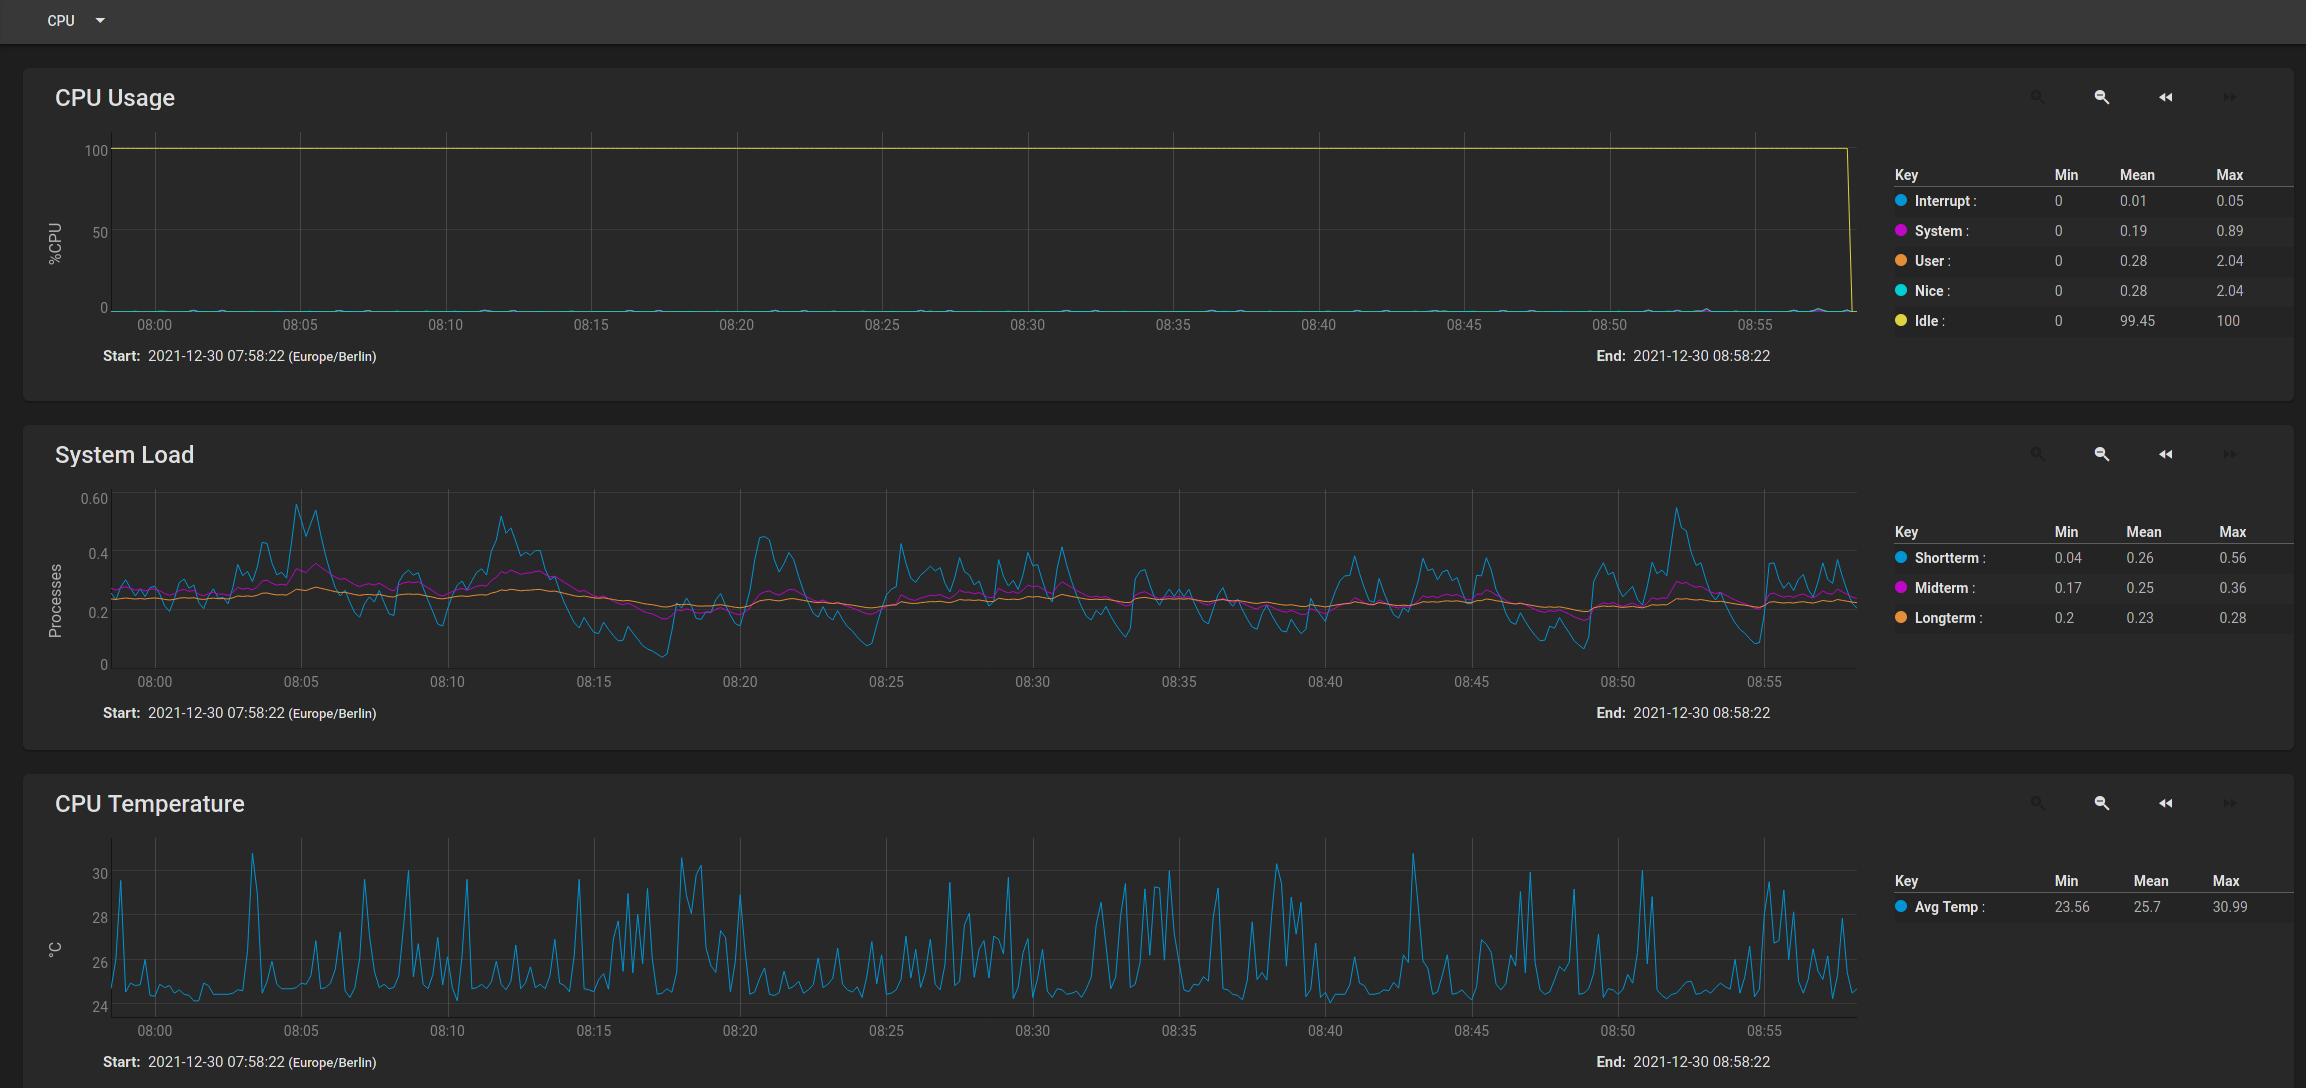Click the Avg Temp legend entry

click(1946, 907)
